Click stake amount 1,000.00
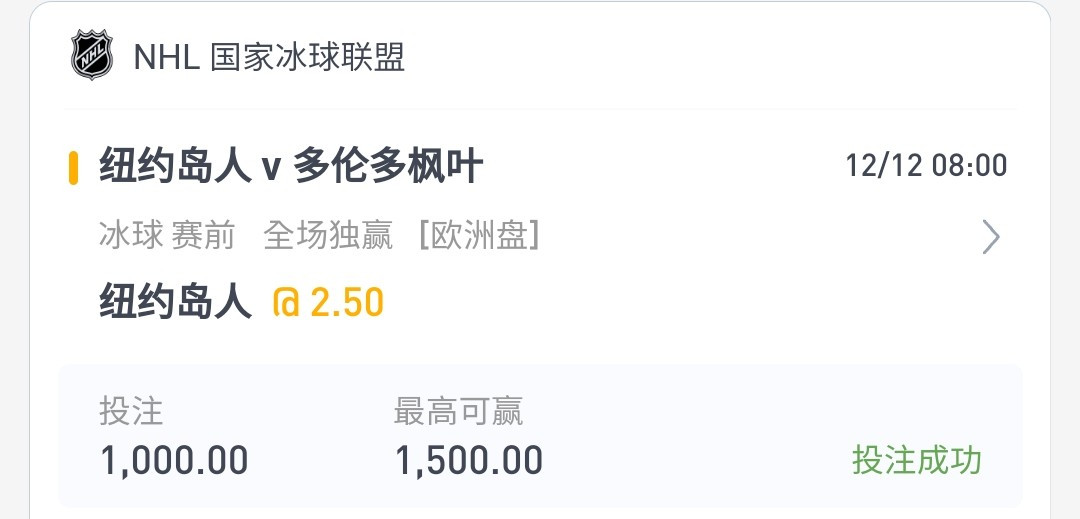1080x519 pixels. tap(174, 460)
